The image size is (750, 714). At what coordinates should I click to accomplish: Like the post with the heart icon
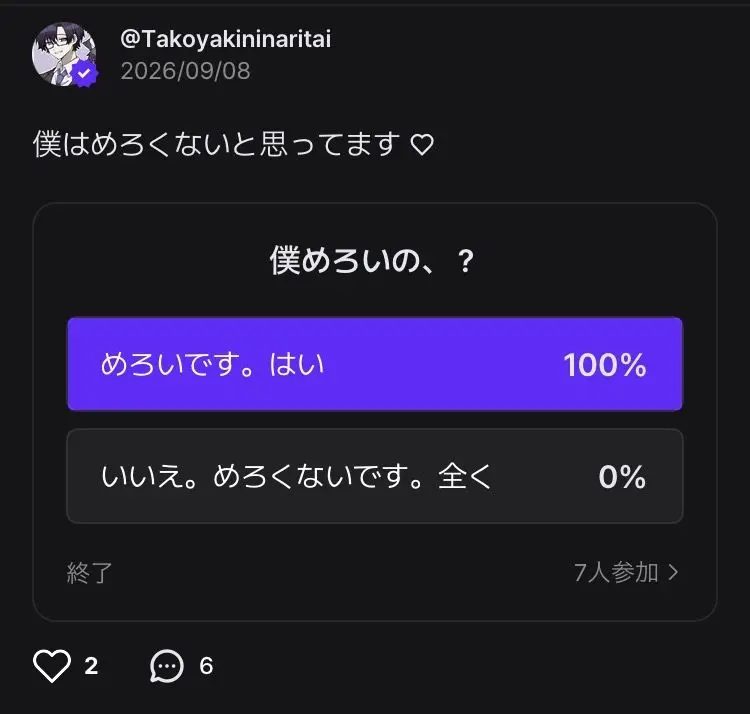tap(52, 665)
